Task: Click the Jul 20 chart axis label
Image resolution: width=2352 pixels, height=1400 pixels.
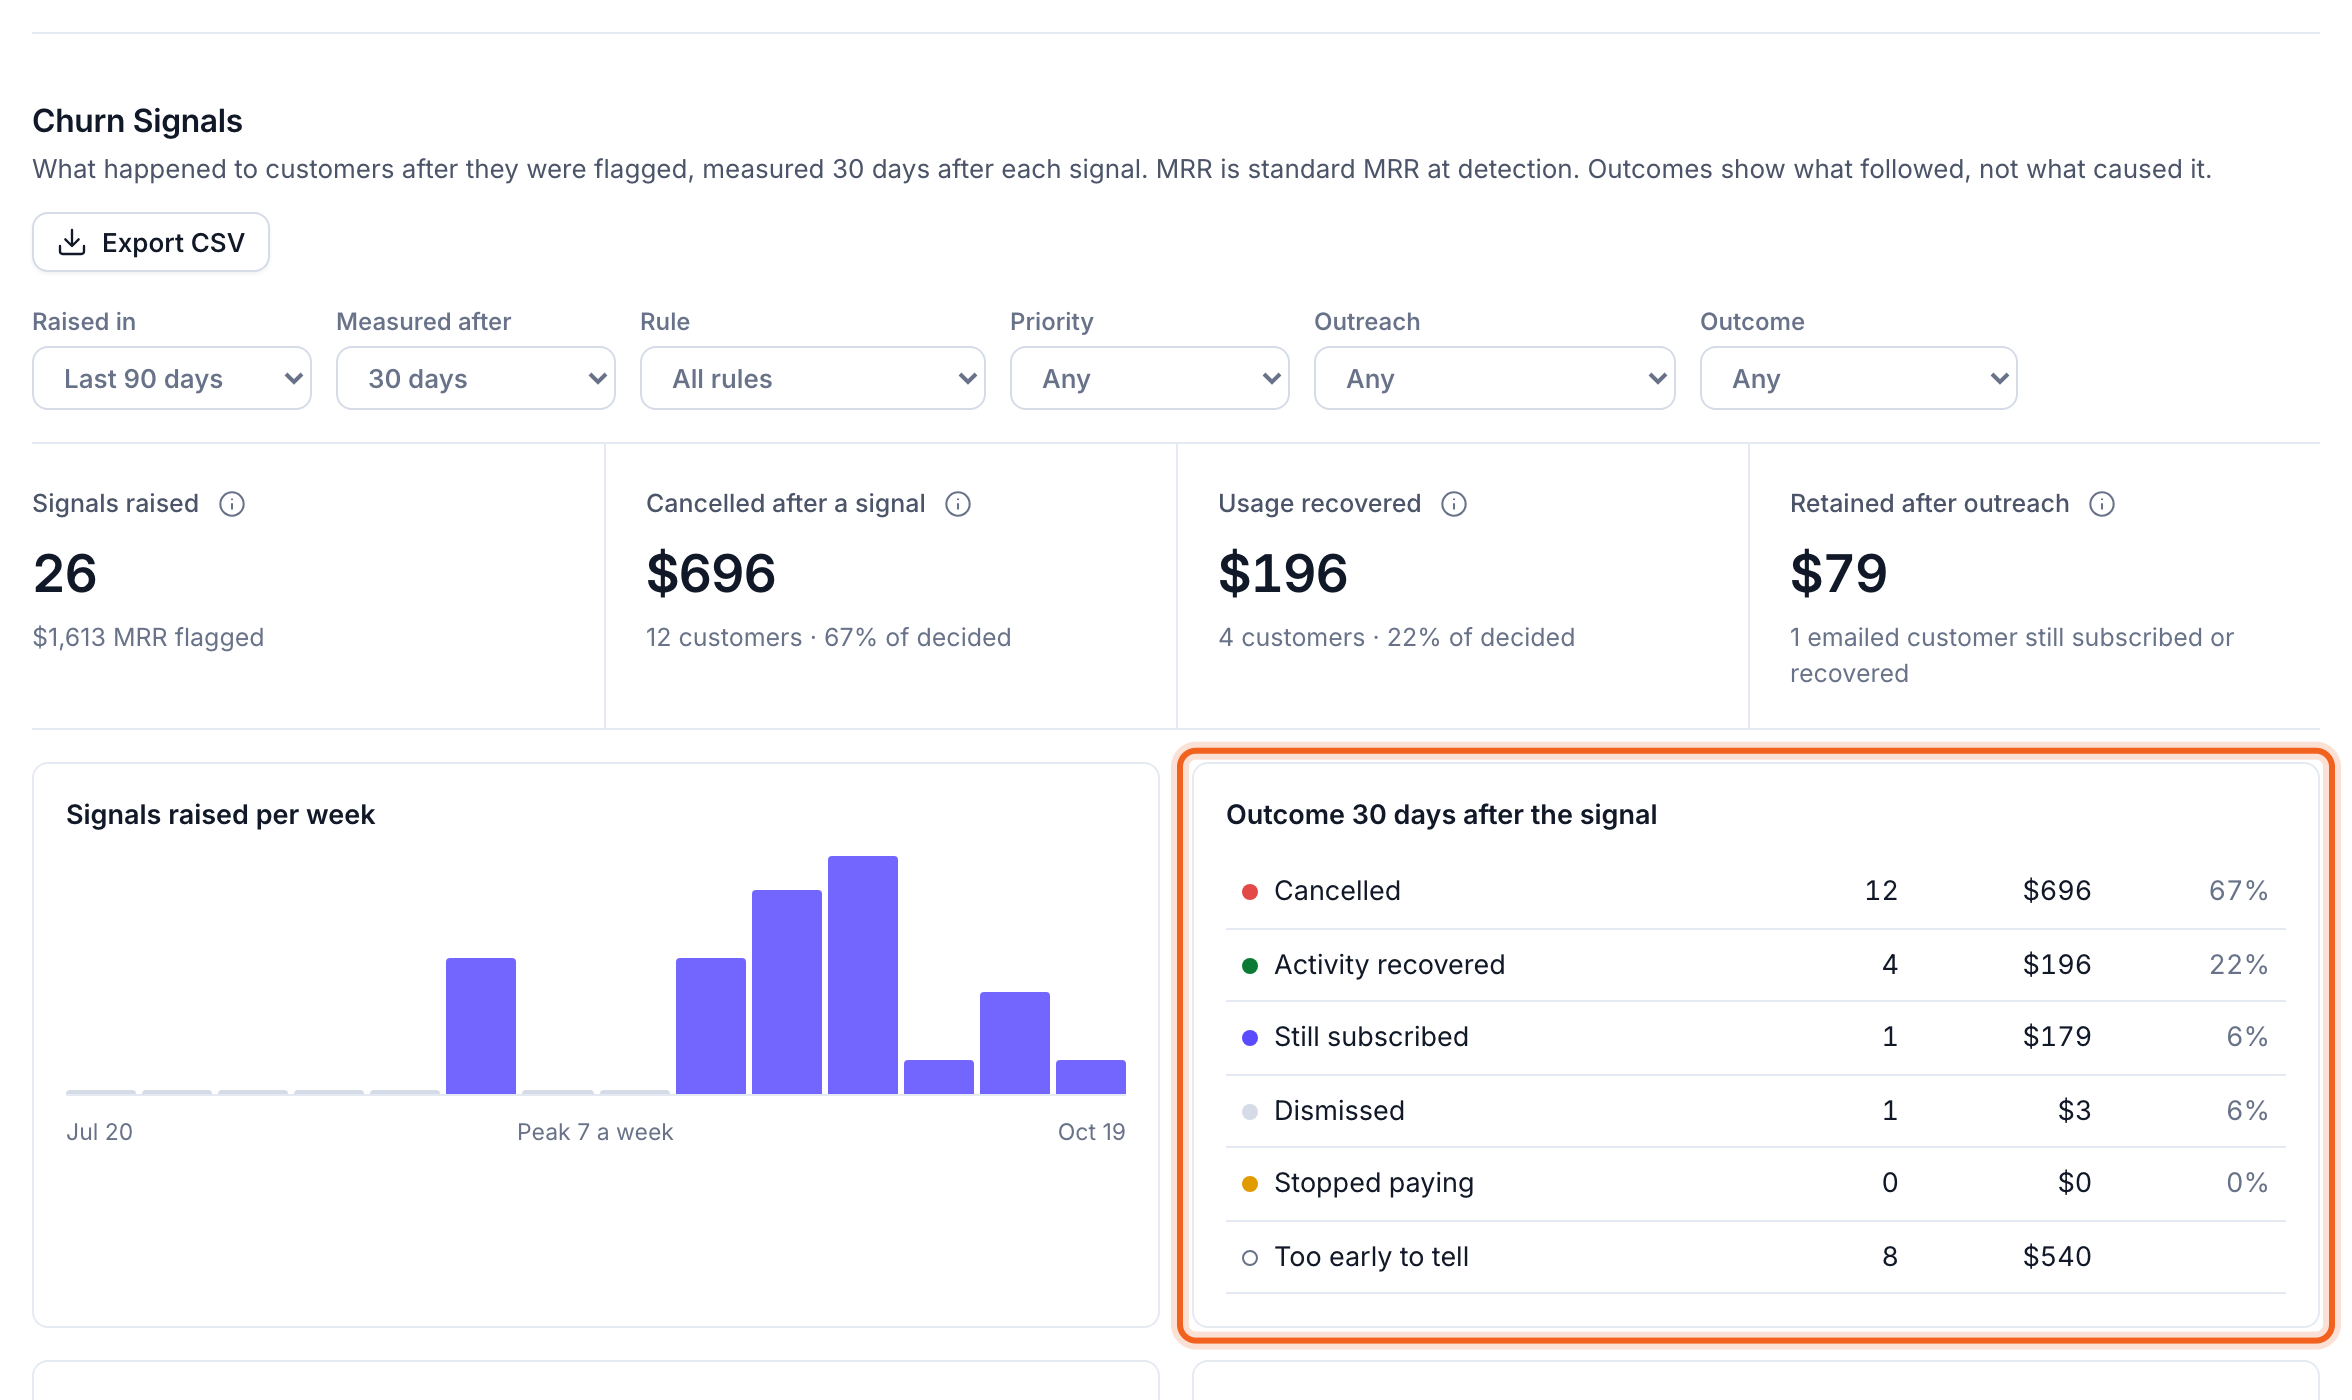Action: click(99, 1132)
